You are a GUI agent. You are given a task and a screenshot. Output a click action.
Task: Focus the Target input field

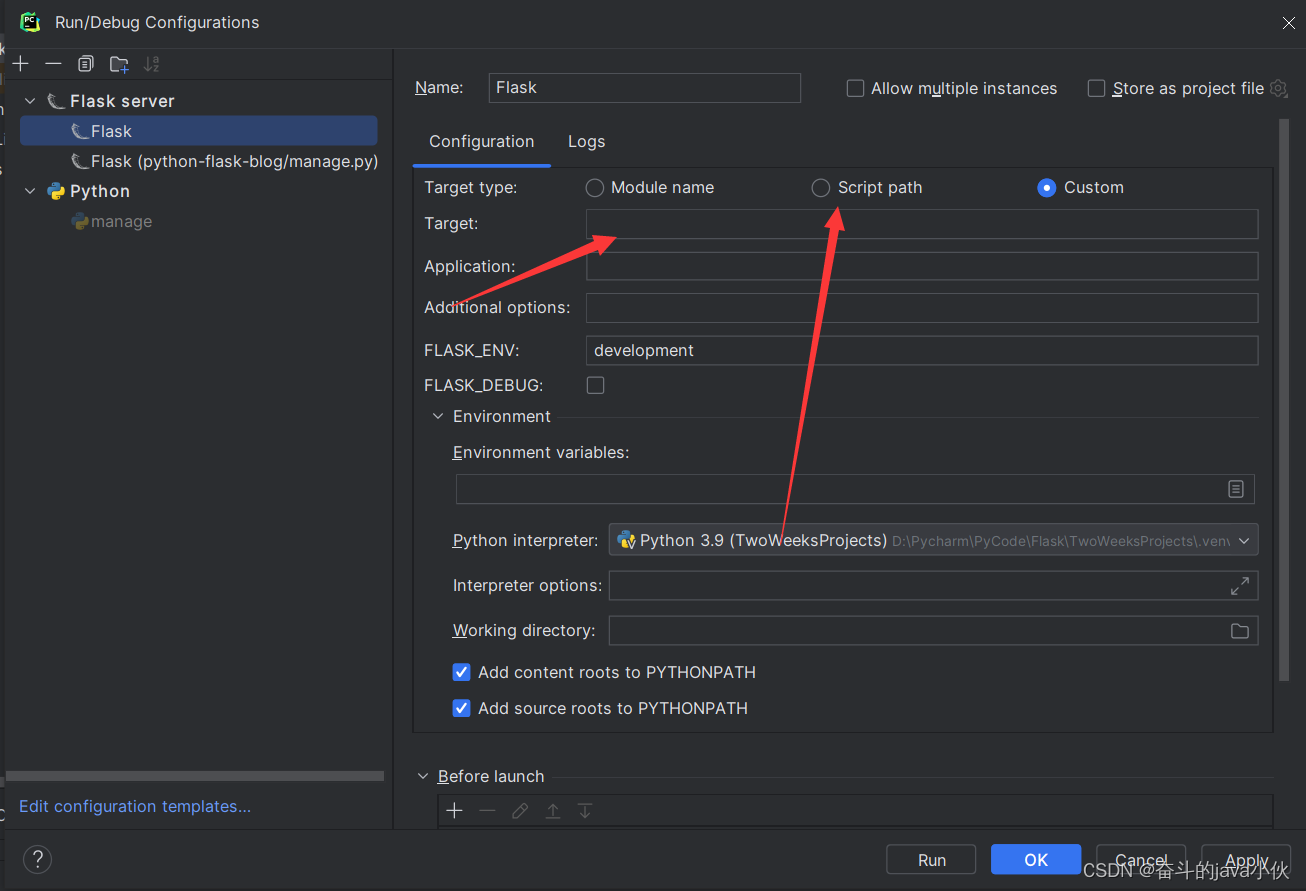click(922, 224)
